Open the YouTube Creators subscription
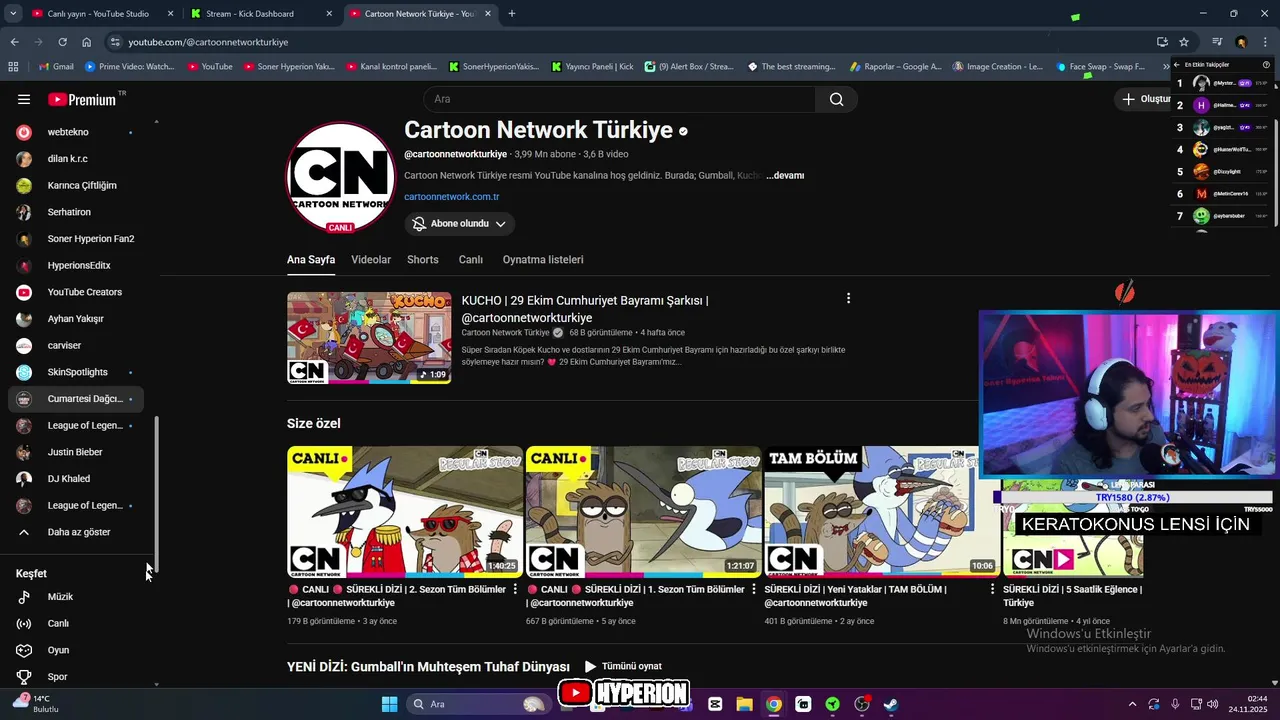 click(76, 292)
